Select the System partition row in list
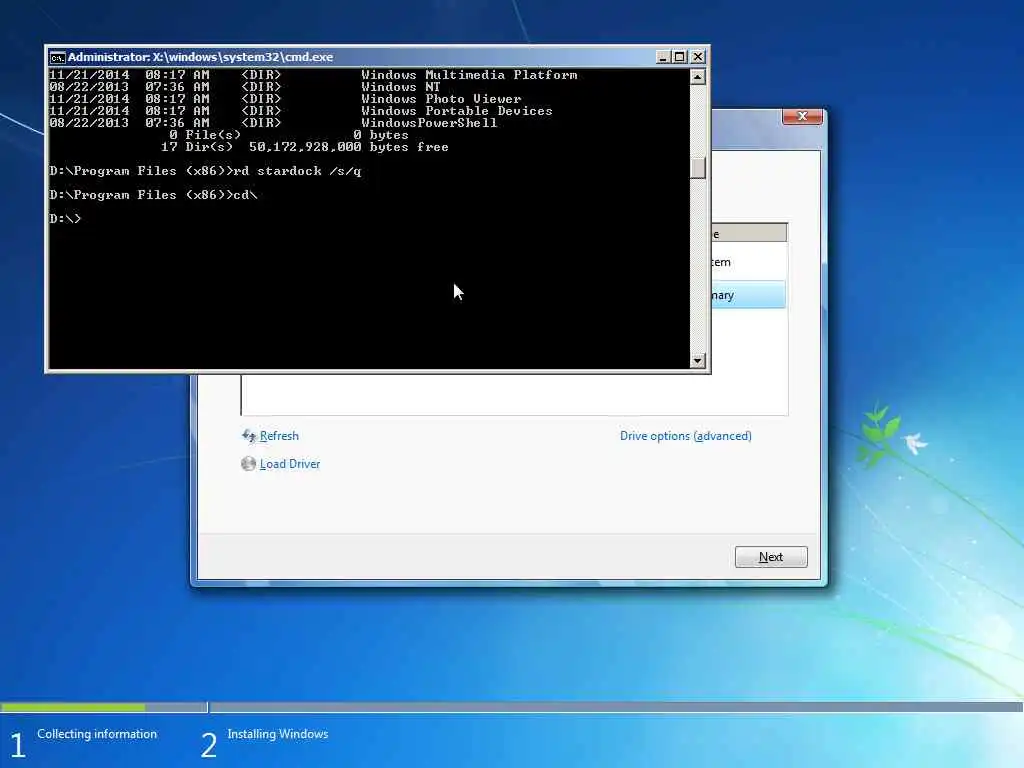 748,262
